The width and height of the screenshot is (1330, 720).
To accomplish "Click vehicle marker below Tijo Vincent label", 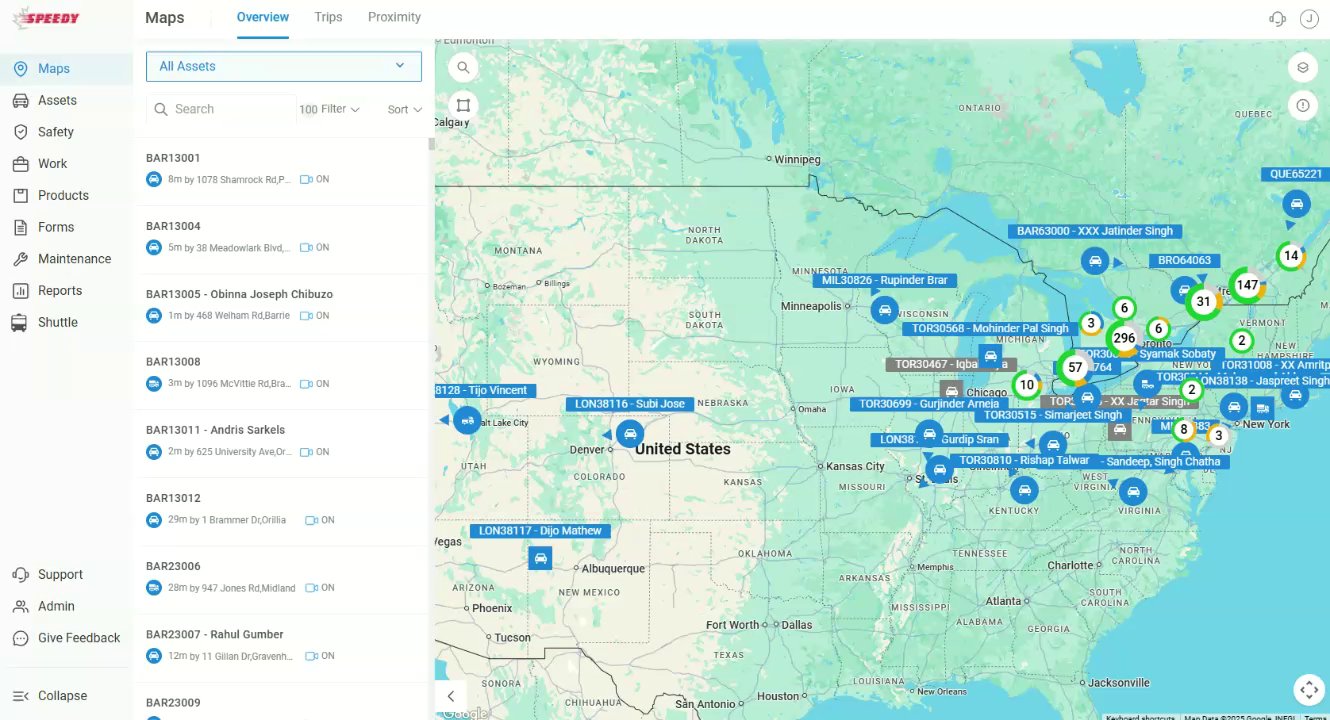I will [467, 420].
